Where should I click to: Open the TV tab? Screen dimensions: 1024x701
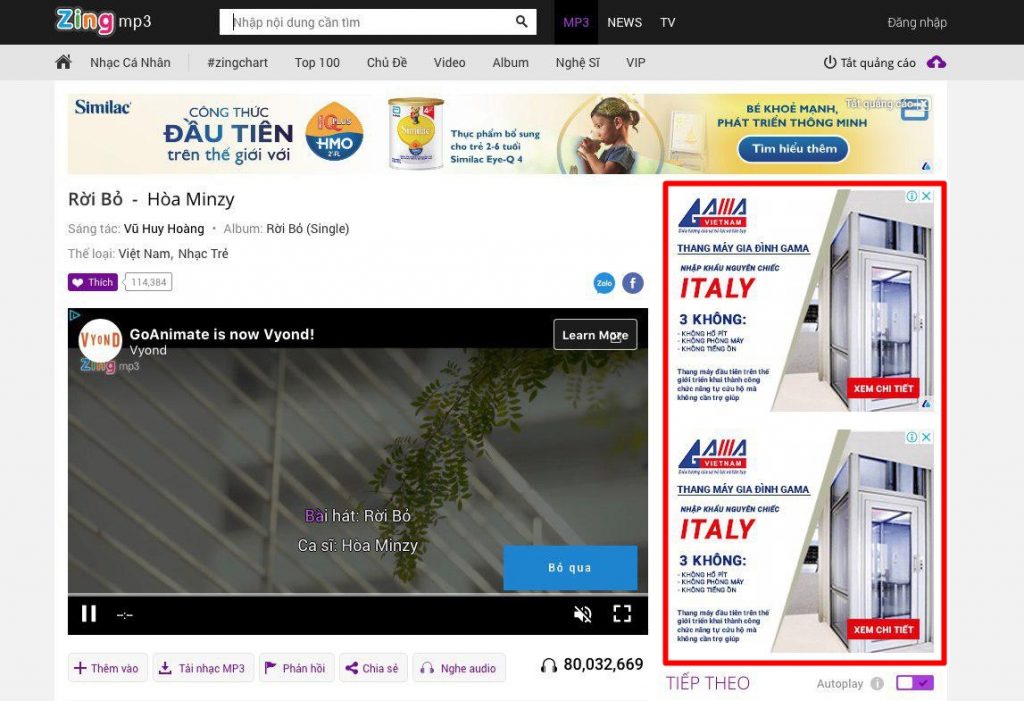(x=667, y=22)
